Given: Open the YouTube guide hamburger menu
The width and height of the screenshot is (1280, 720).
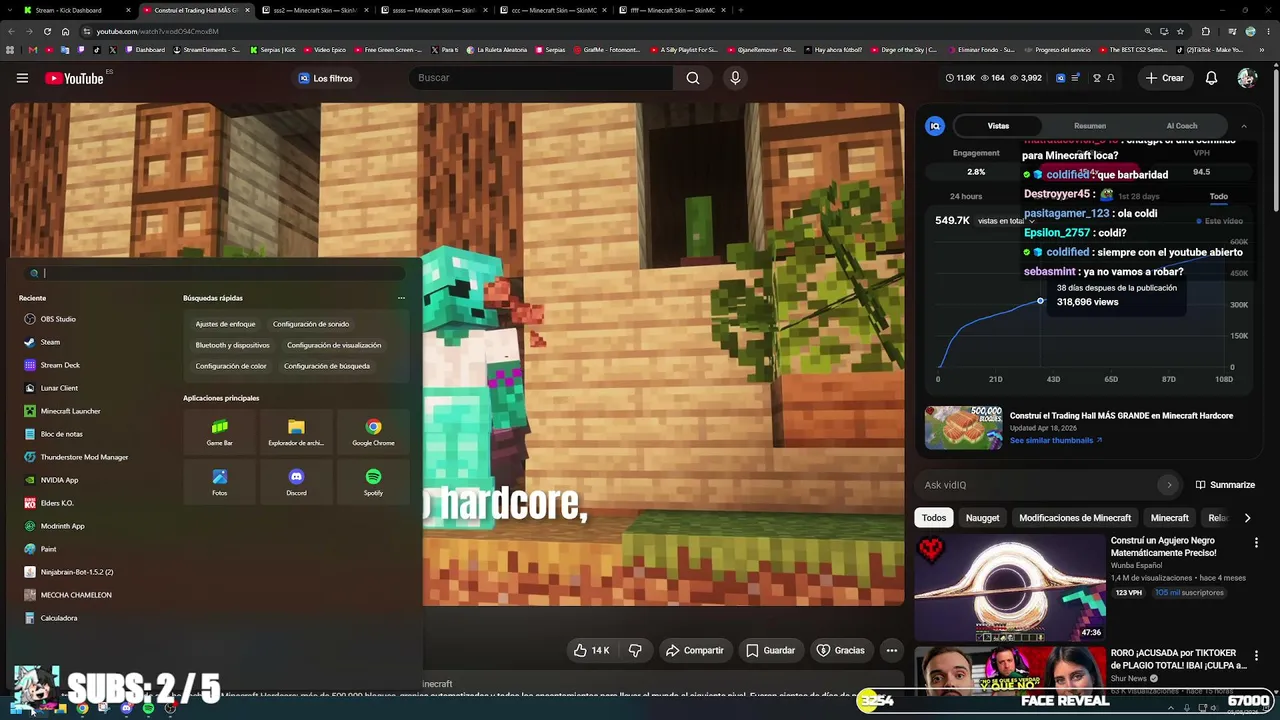Looking at the screenshot, I should tap(22, 78).
